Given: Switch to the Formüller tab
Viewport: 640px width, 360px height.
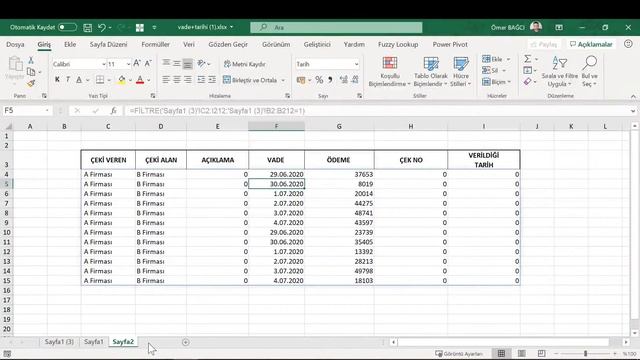Looking at the screenshot, I should [x=156, y=44].
